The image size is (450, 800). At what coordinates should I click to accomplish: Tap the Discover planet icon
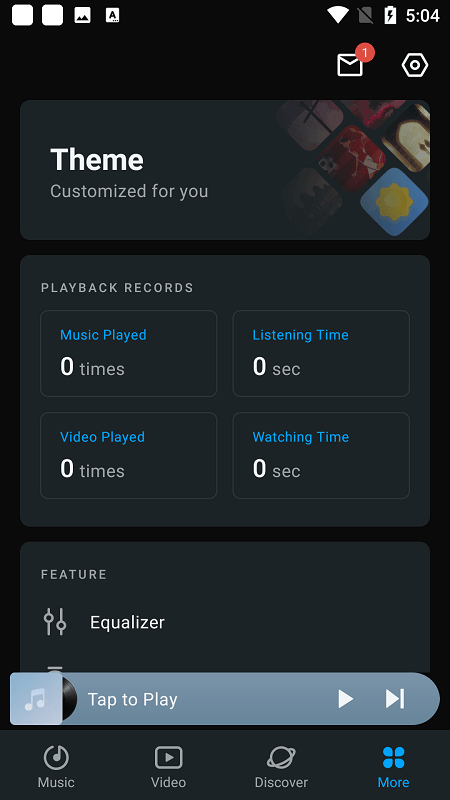281,757
